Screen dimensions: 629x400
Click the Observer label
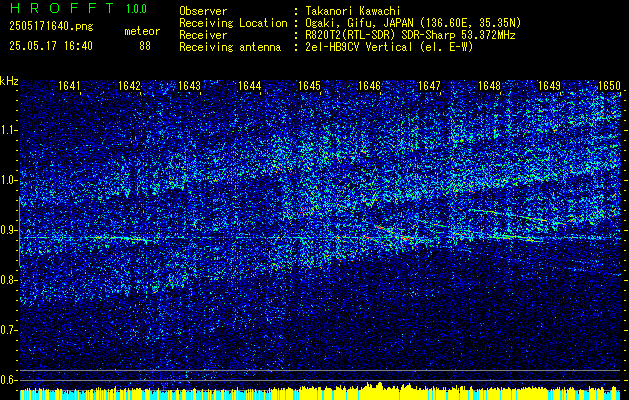(203, 11)
